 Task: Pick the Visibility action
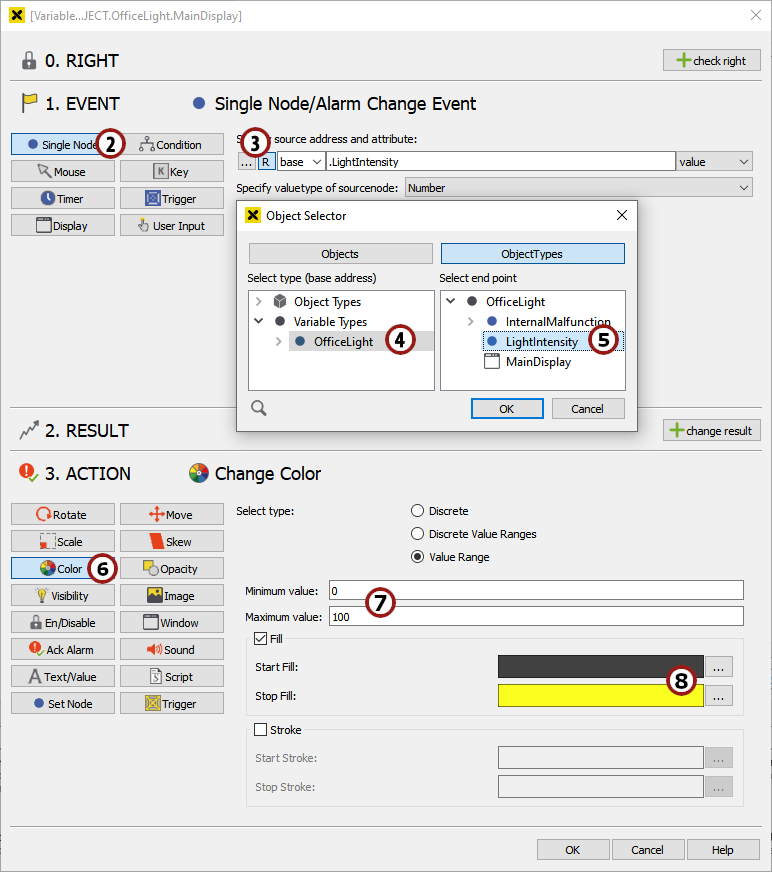[x=62, y=596]
